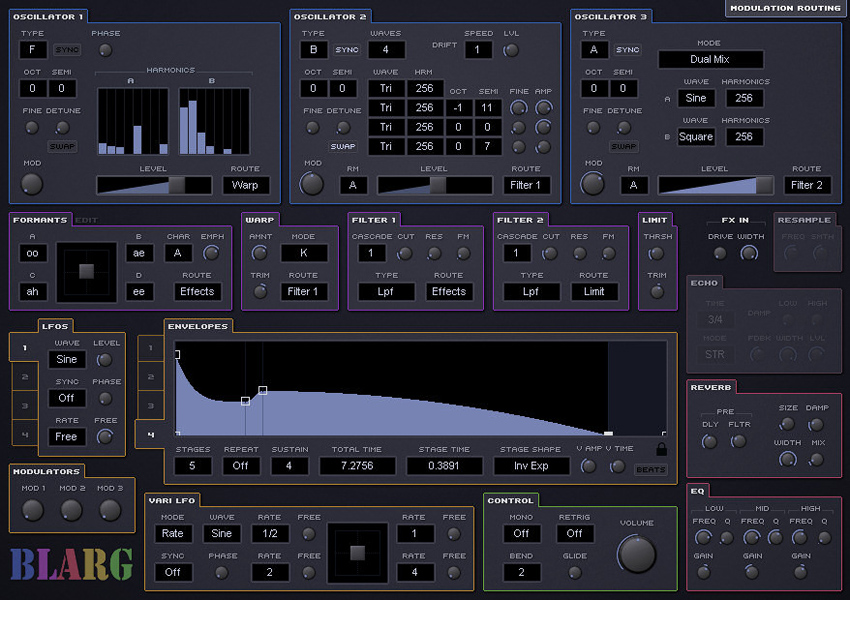Click the Formants Edit button

click(x=87, y=220)
